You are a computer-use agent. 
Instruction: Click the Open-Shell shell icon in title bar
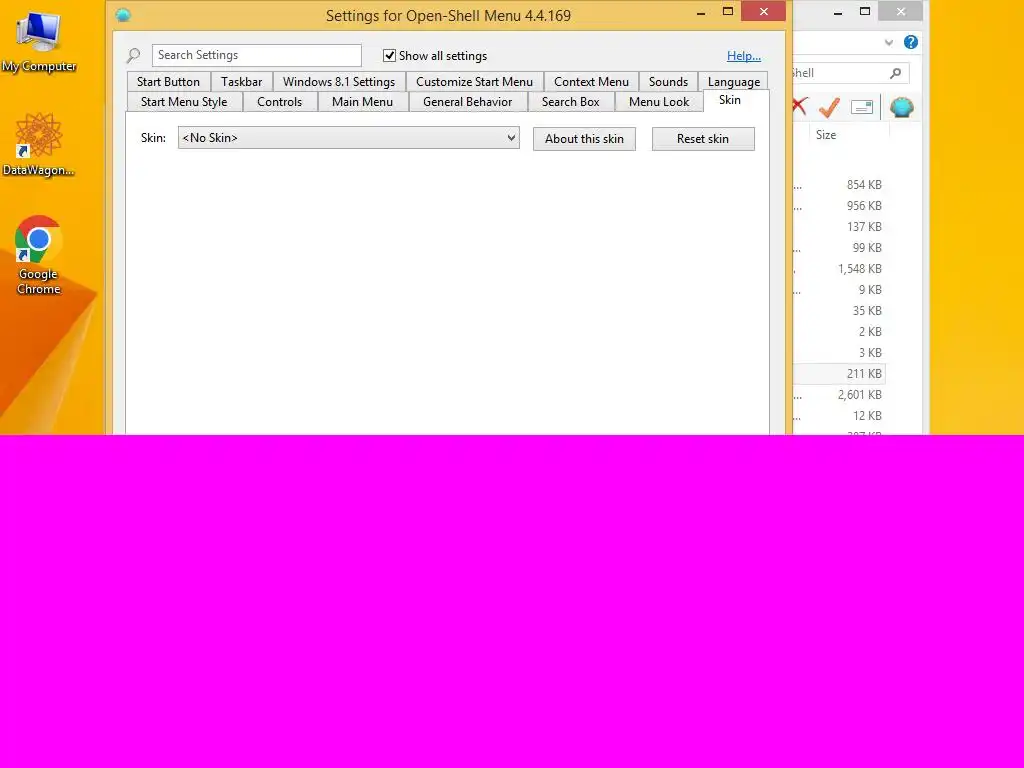123,15
